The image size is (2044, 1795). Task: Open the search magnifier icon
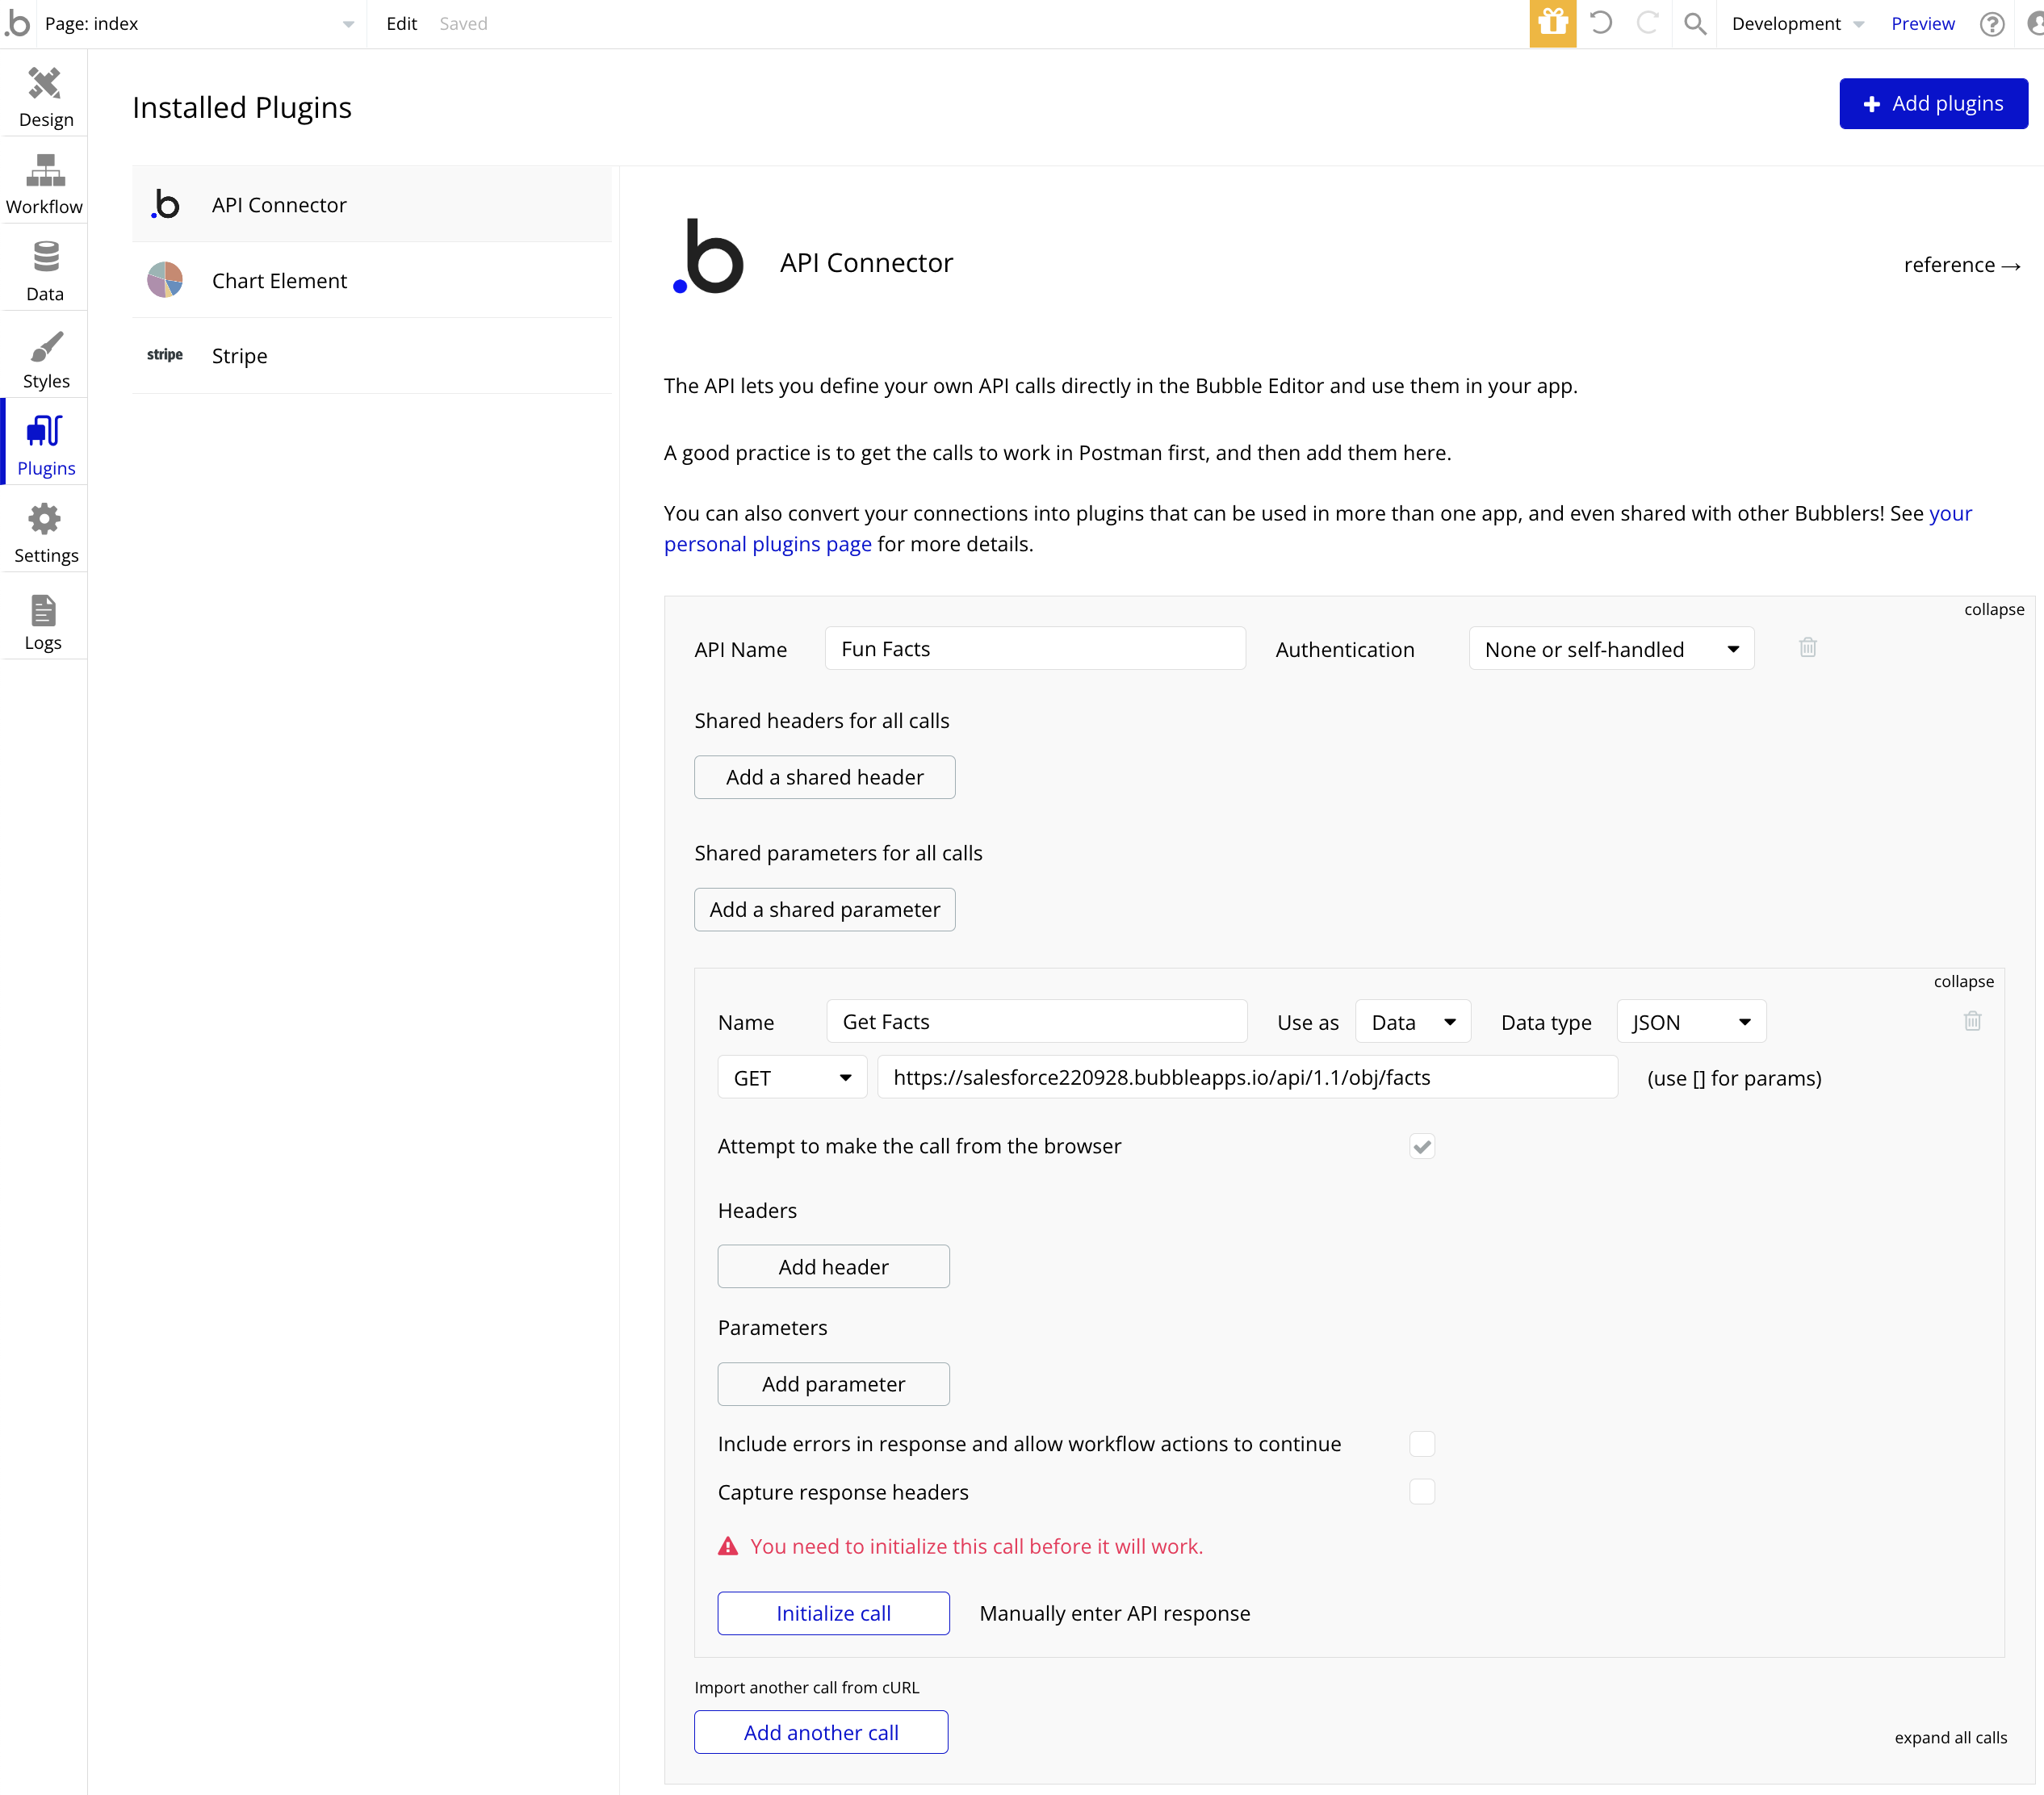(x=1694, y=23)
